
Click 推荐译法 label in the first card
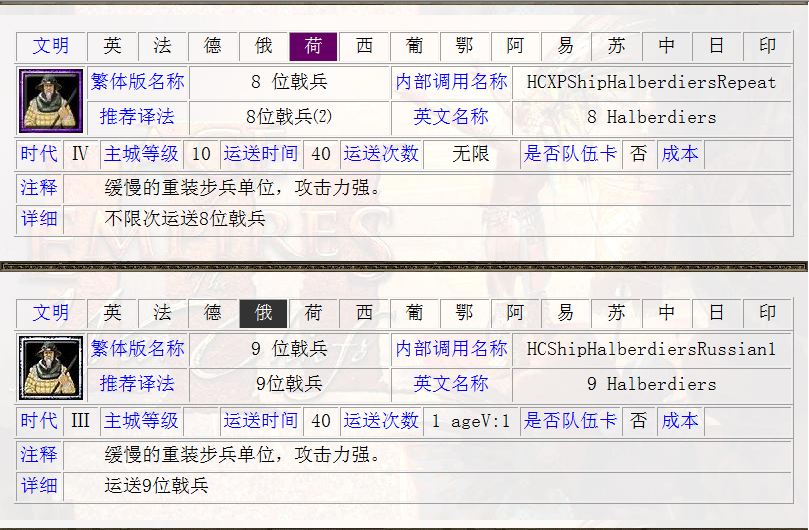point(137,117)
